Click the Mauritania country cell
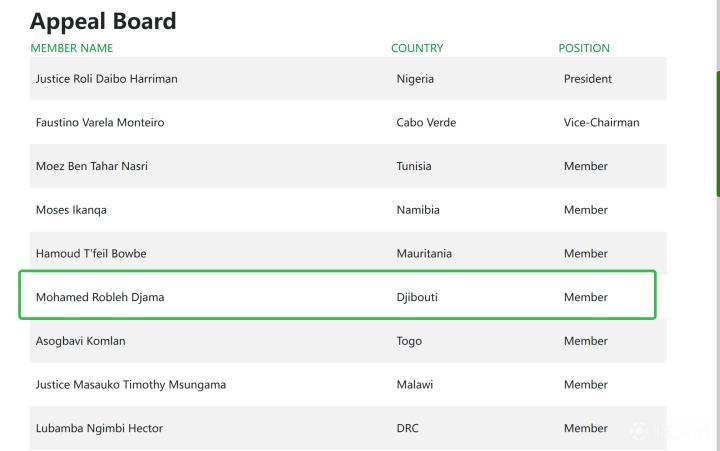The height and width of the screenshot is (451, 720). (424, 254)
